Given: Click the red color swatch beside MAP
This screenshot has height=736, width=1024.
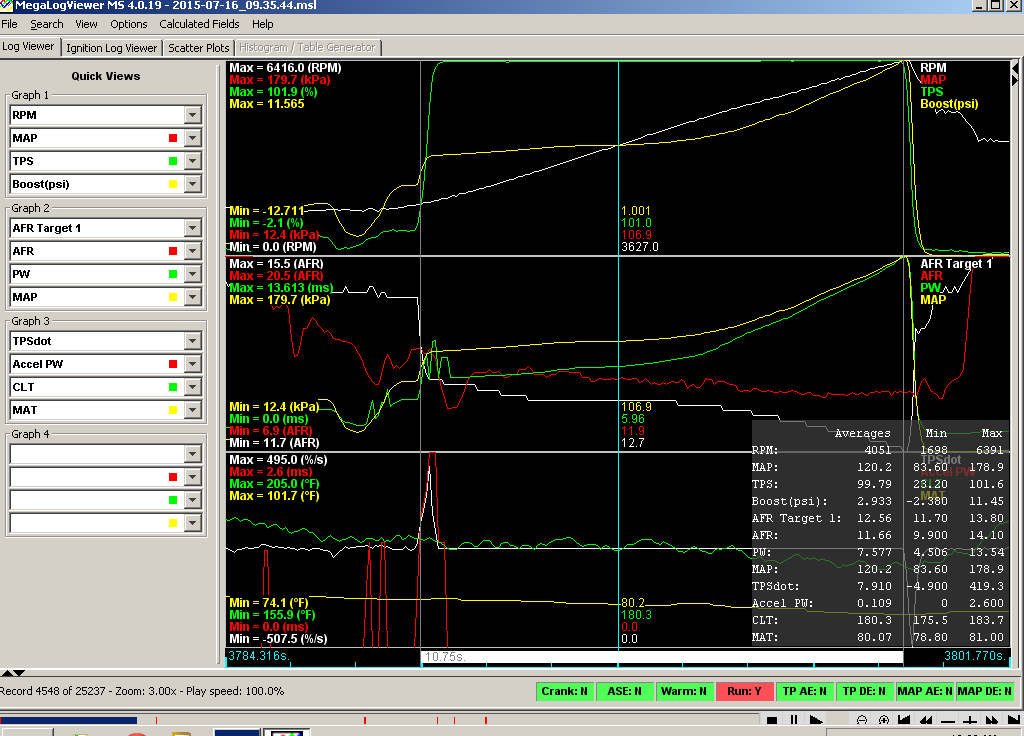Looking at the screenshot, I should [173, 138].
